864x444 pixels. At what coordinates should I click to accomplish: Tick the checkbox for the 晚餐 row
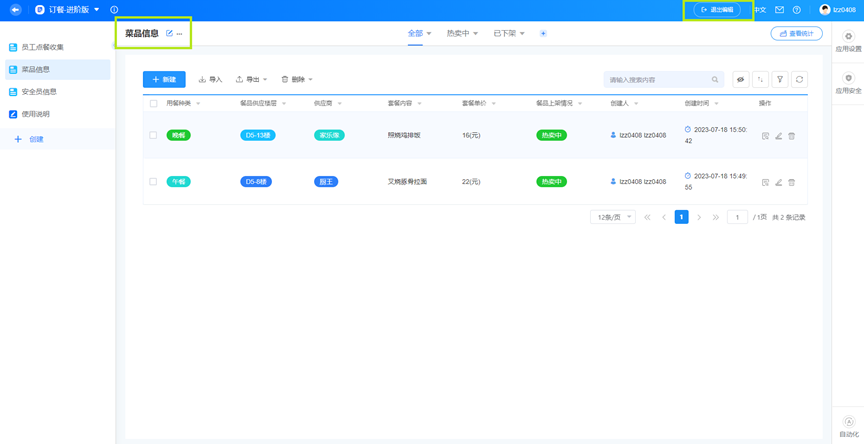pos(153,135)
